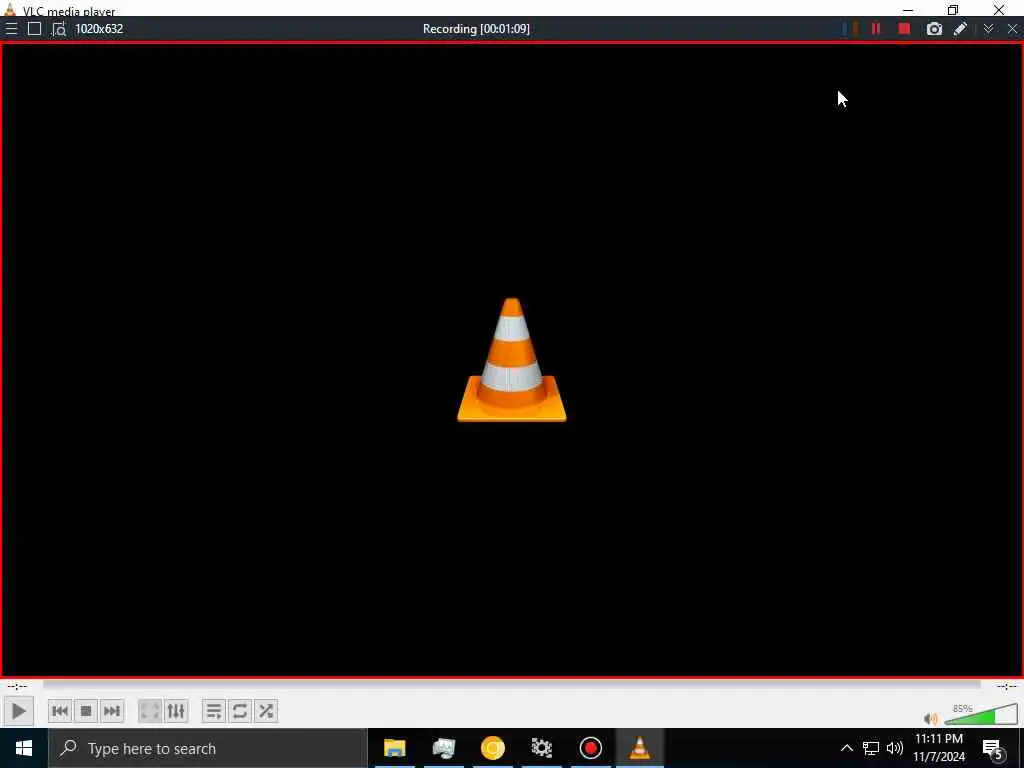This screenshot has width=1024, height=768.
Task: Open the yellow circle browser taskbar icon
Action: [492, 748]
